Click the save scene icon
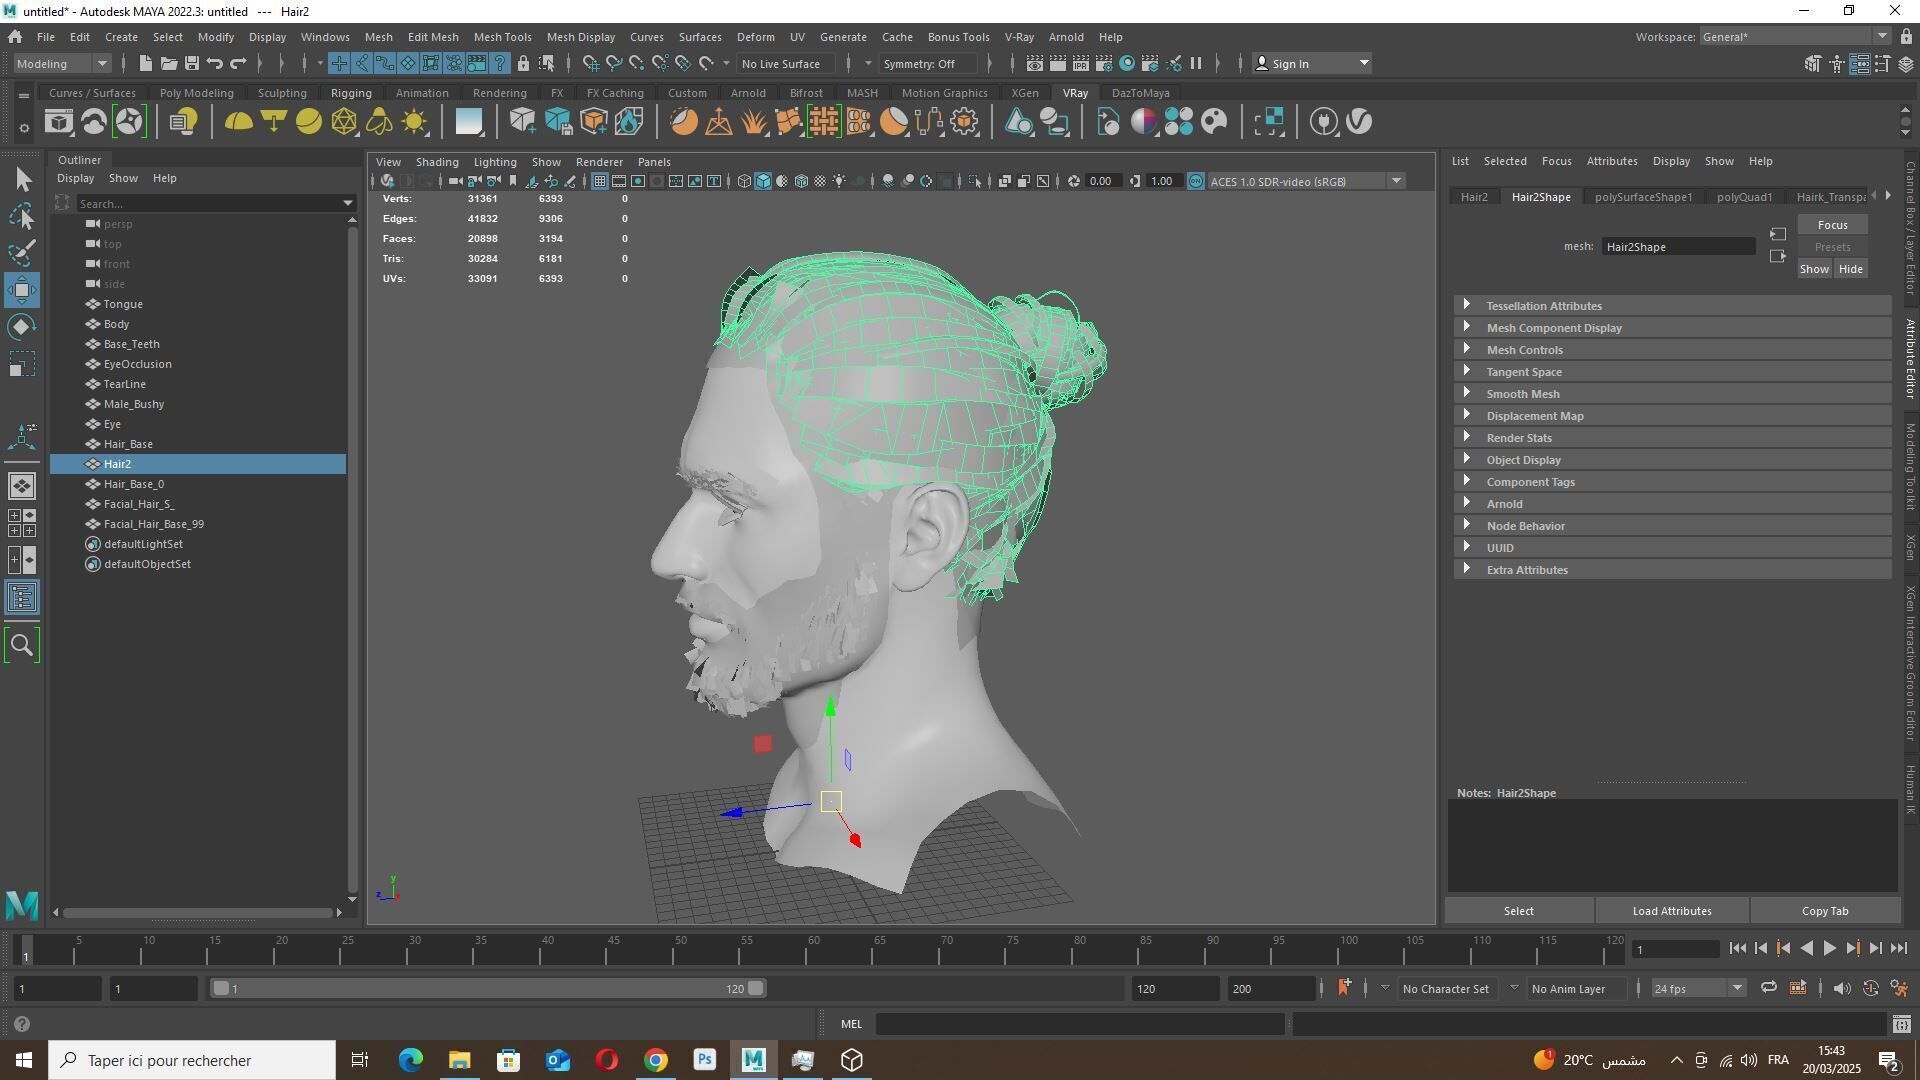 tap(191, 63)
